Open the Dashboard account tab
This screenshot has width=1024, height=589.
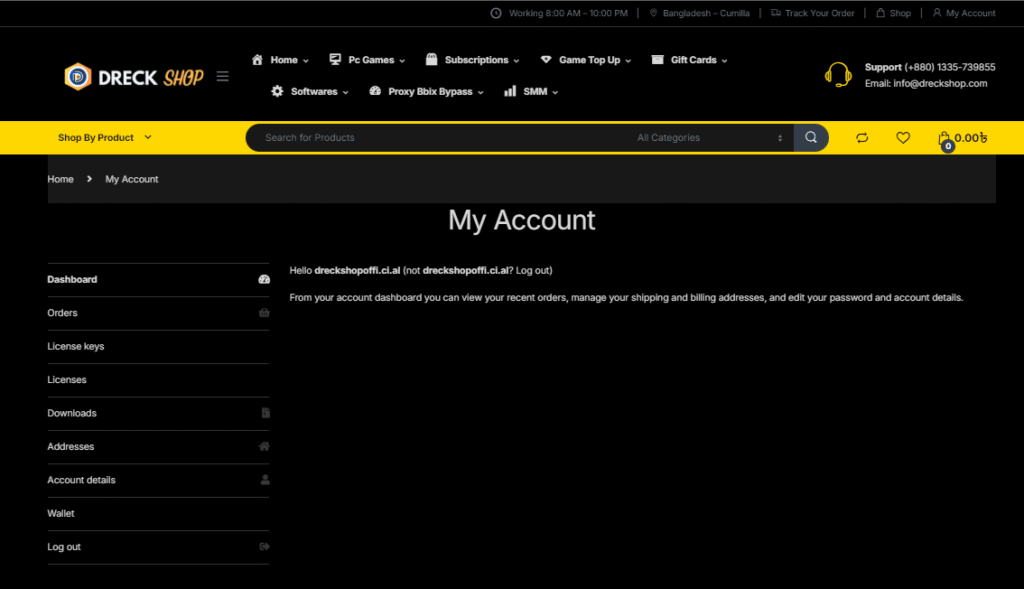158,279
